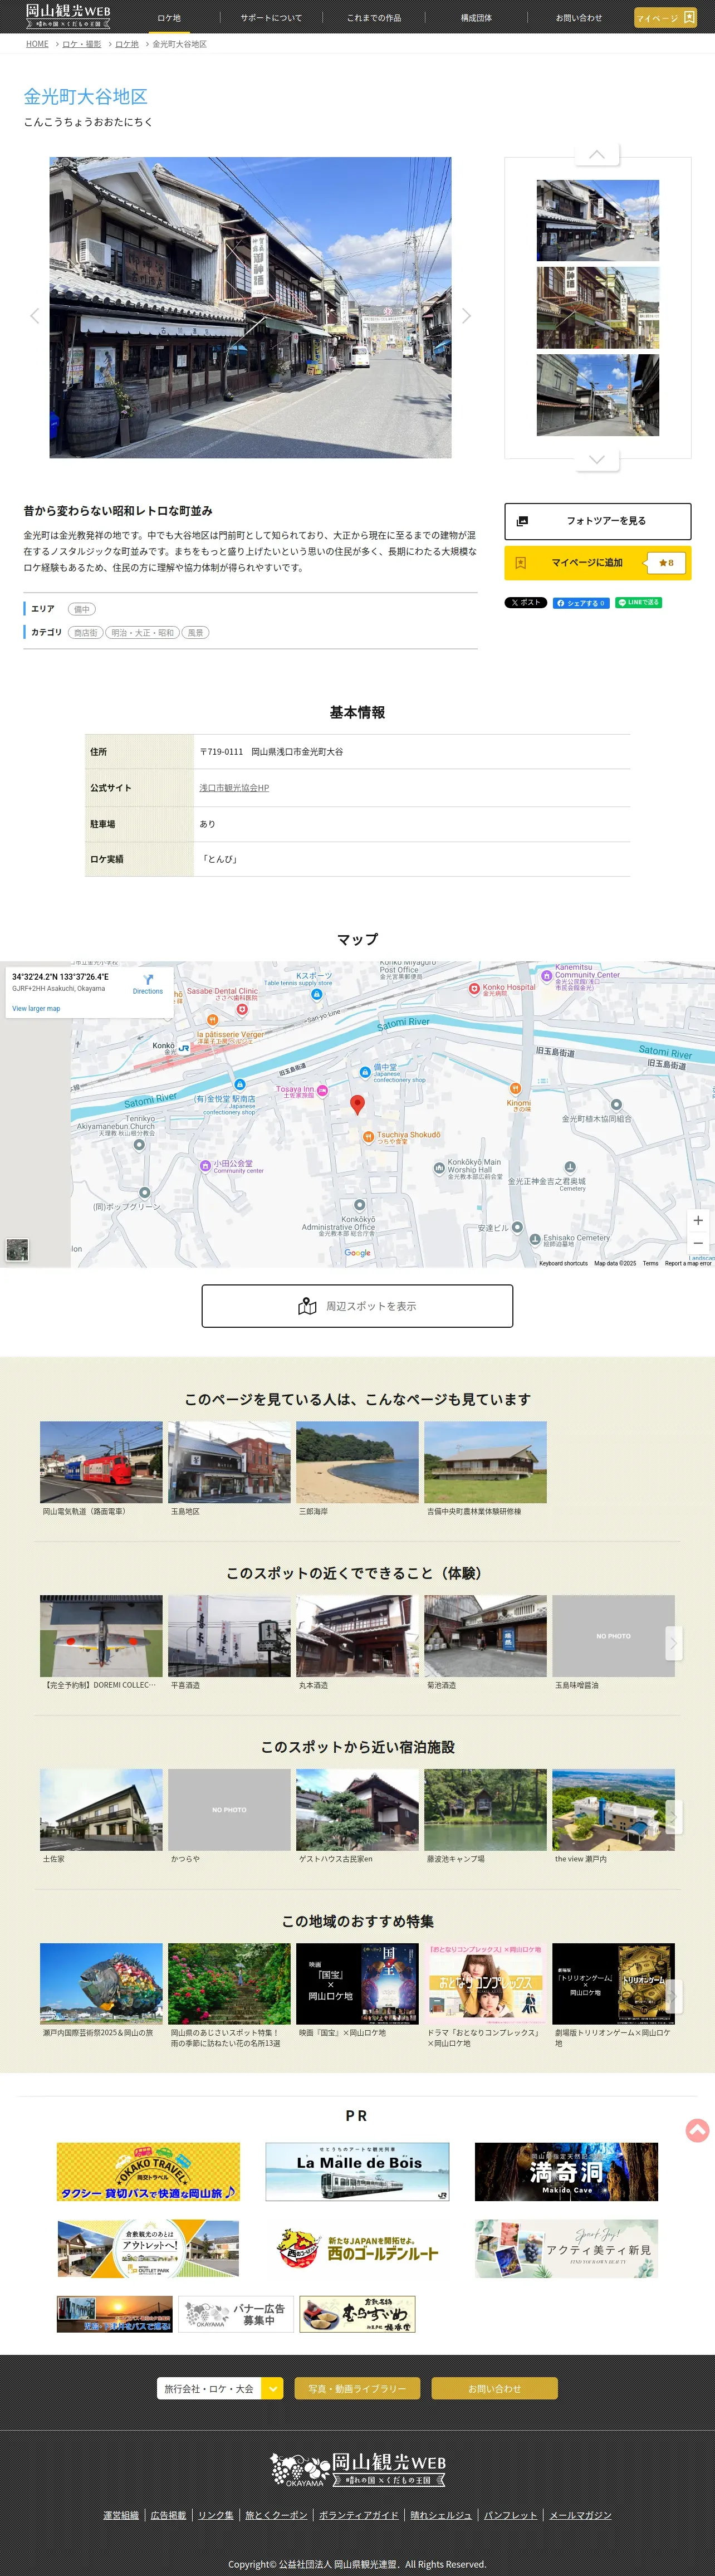The height and width of the screenshot is (2576, 715).
Task: Click 周辺スポットを表示 button
Action: (357, 1306)
